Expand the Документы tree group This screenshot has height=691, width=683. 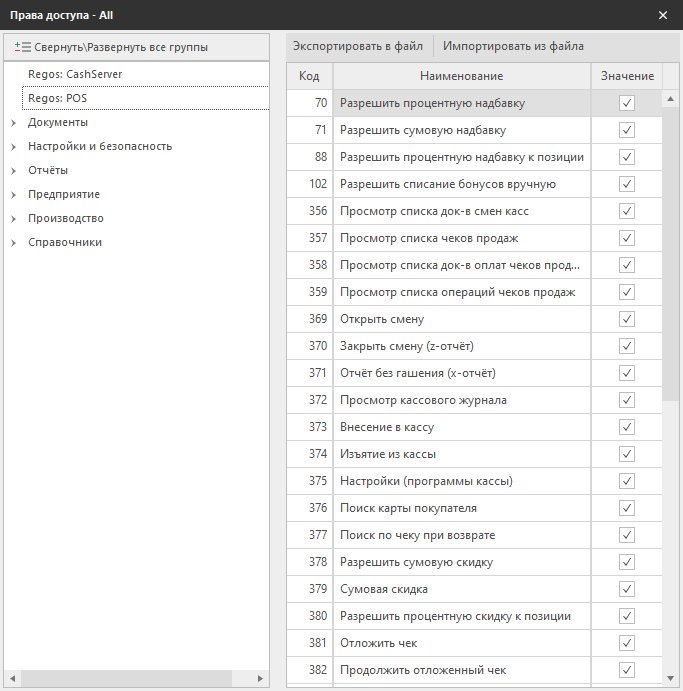pyautogui.click(x=14, y=123)
